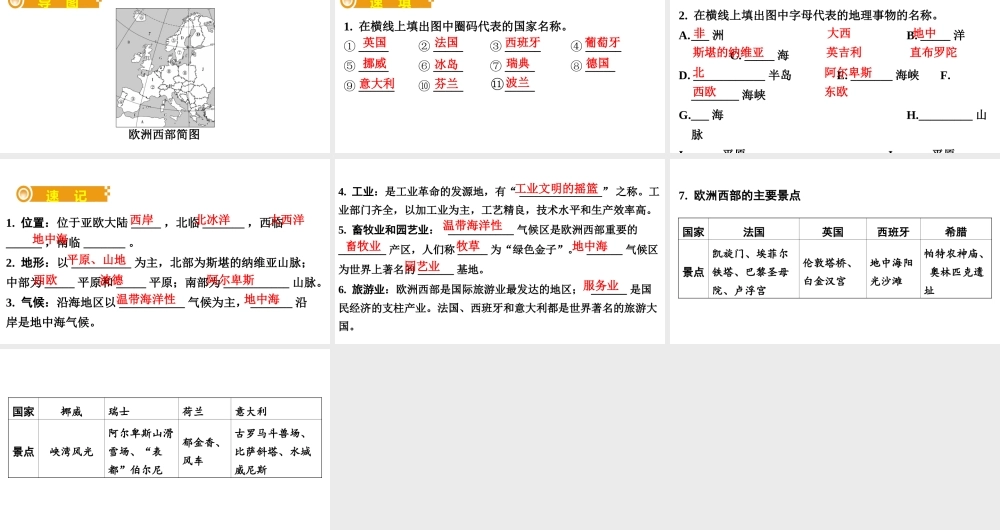Click the red answer 牧草
Screen dimensions: 1000x530
tap(468, 246)
